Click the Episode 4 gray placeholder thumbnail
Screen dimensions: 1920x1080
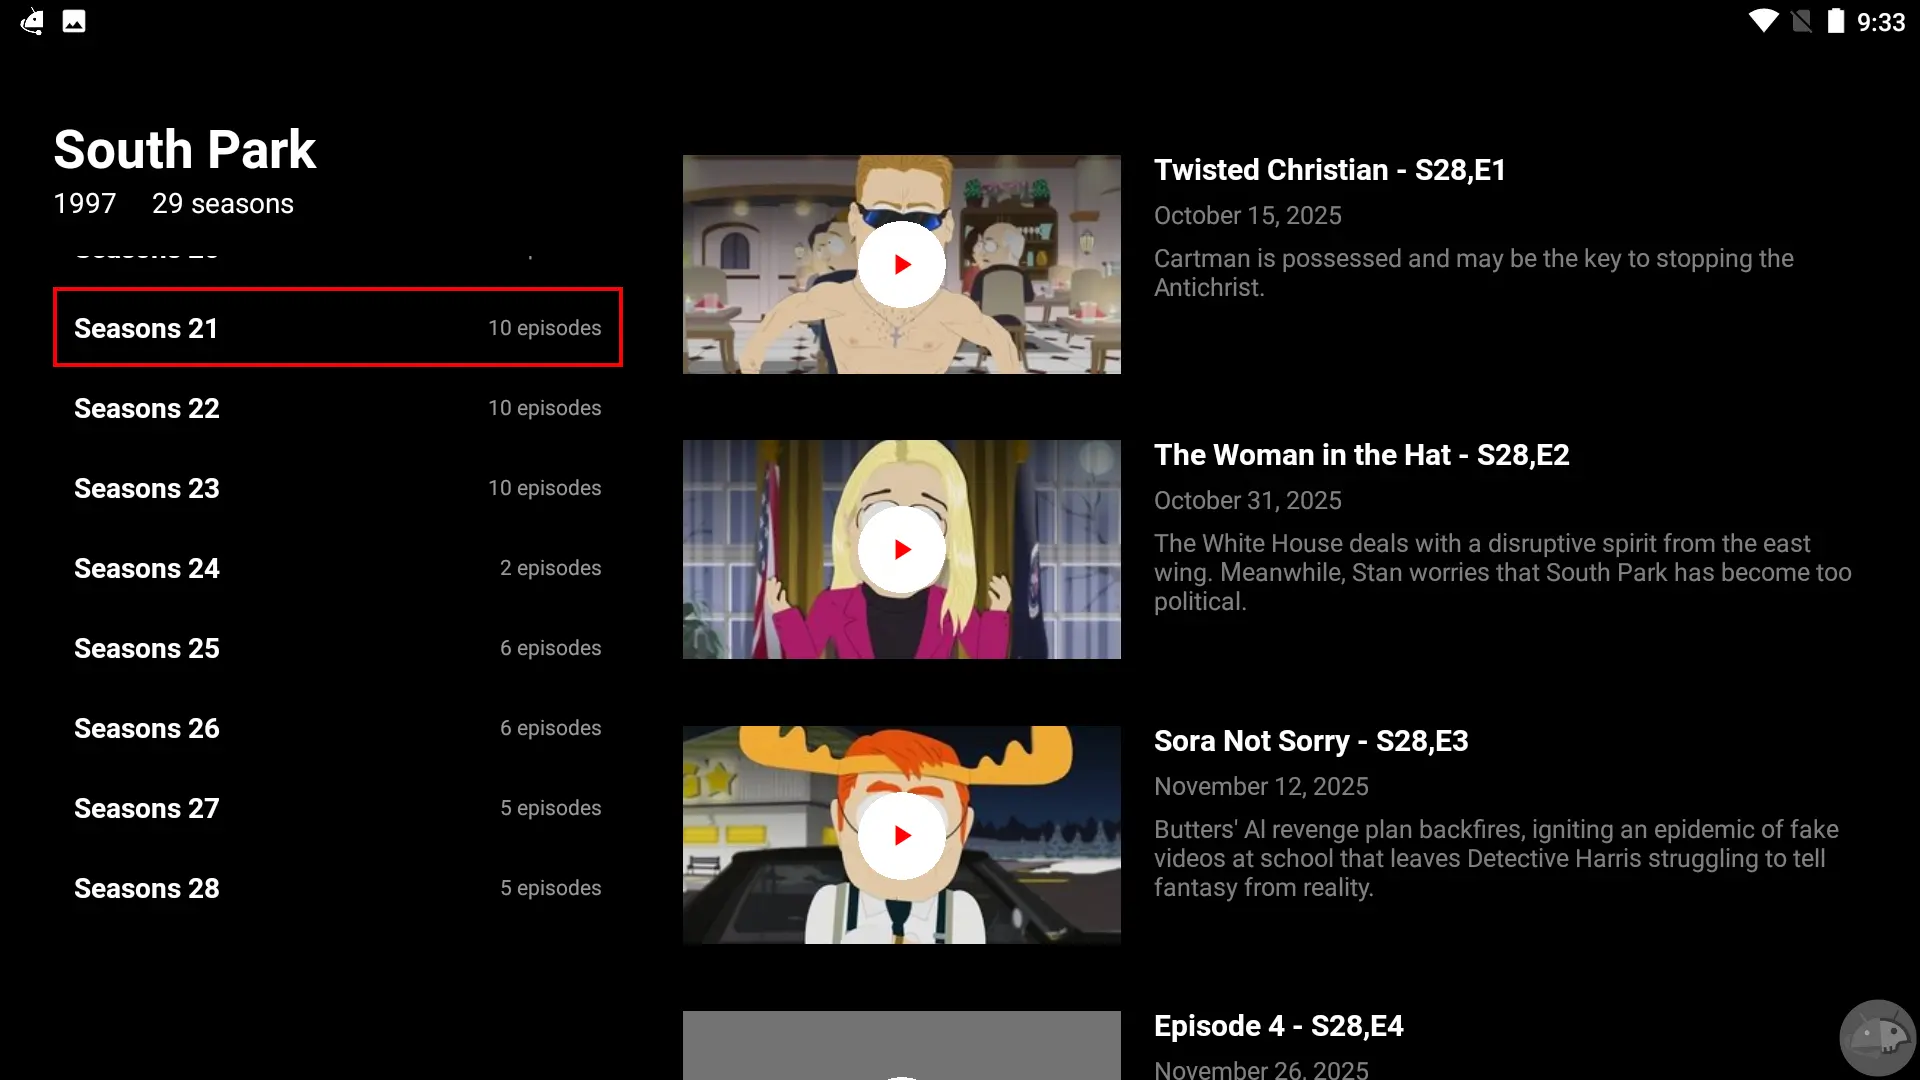coord(901,1045)
